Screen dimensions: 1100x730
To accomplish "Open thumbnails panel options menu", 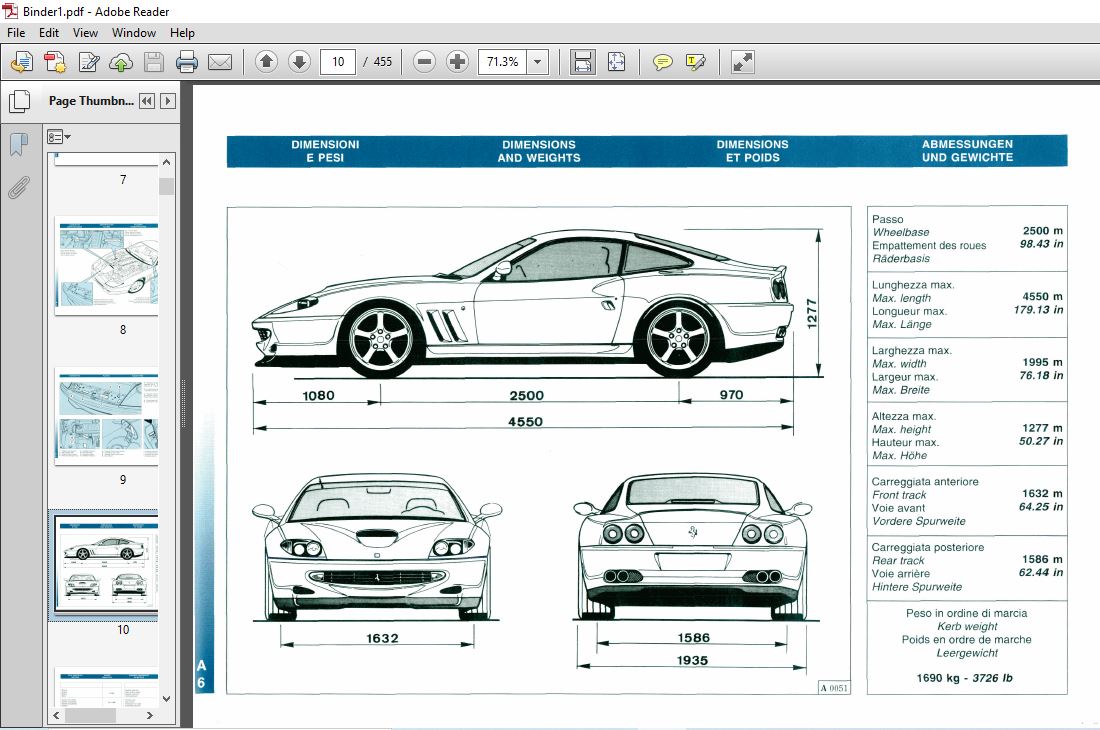I will coord(59,137).
